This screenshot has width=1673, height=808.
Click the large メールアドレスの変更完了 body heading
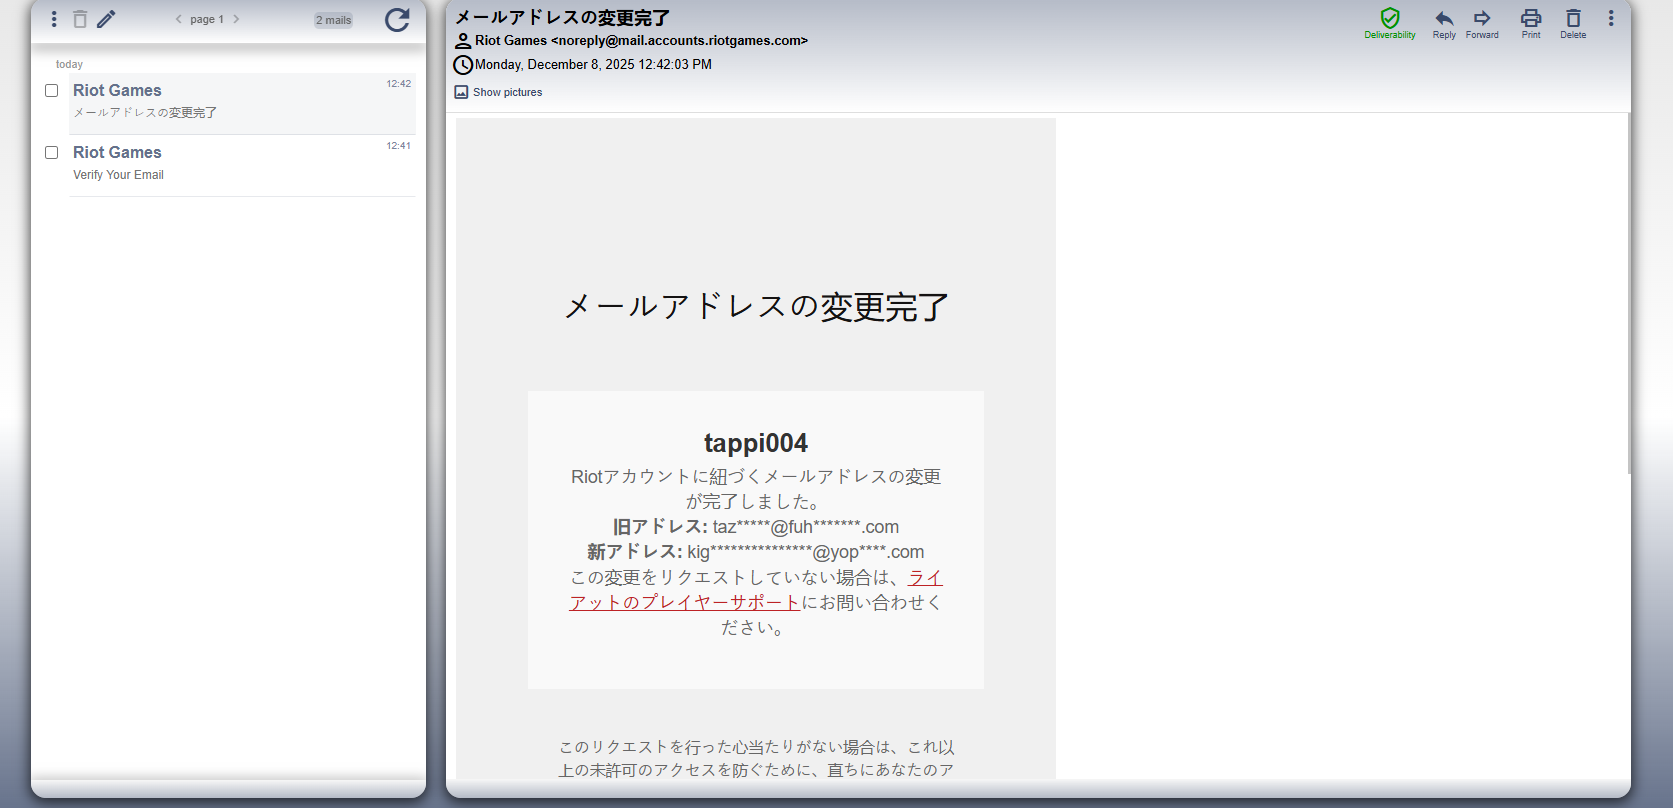[x=756, y=306]
